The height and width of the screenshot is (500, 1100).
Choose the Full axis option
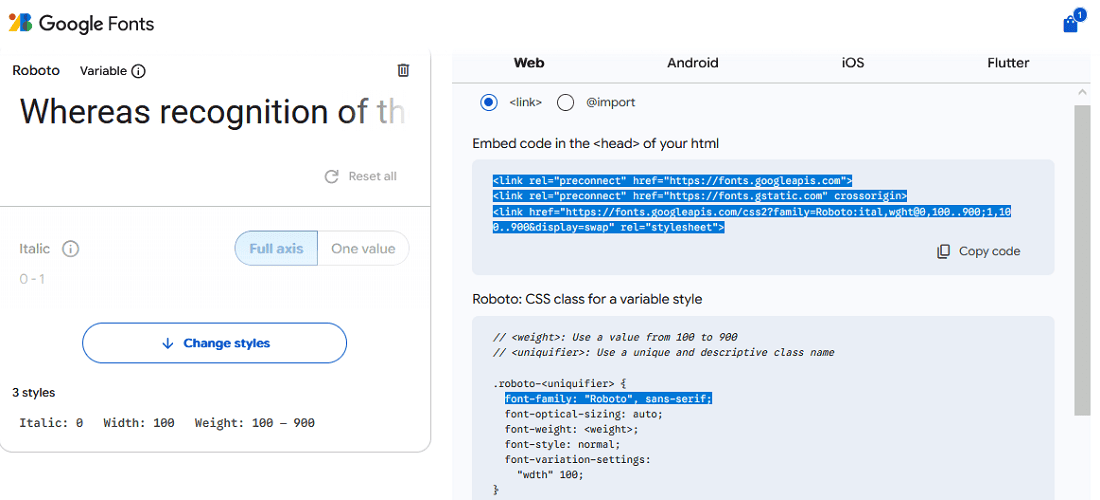[x=276, y=248]
